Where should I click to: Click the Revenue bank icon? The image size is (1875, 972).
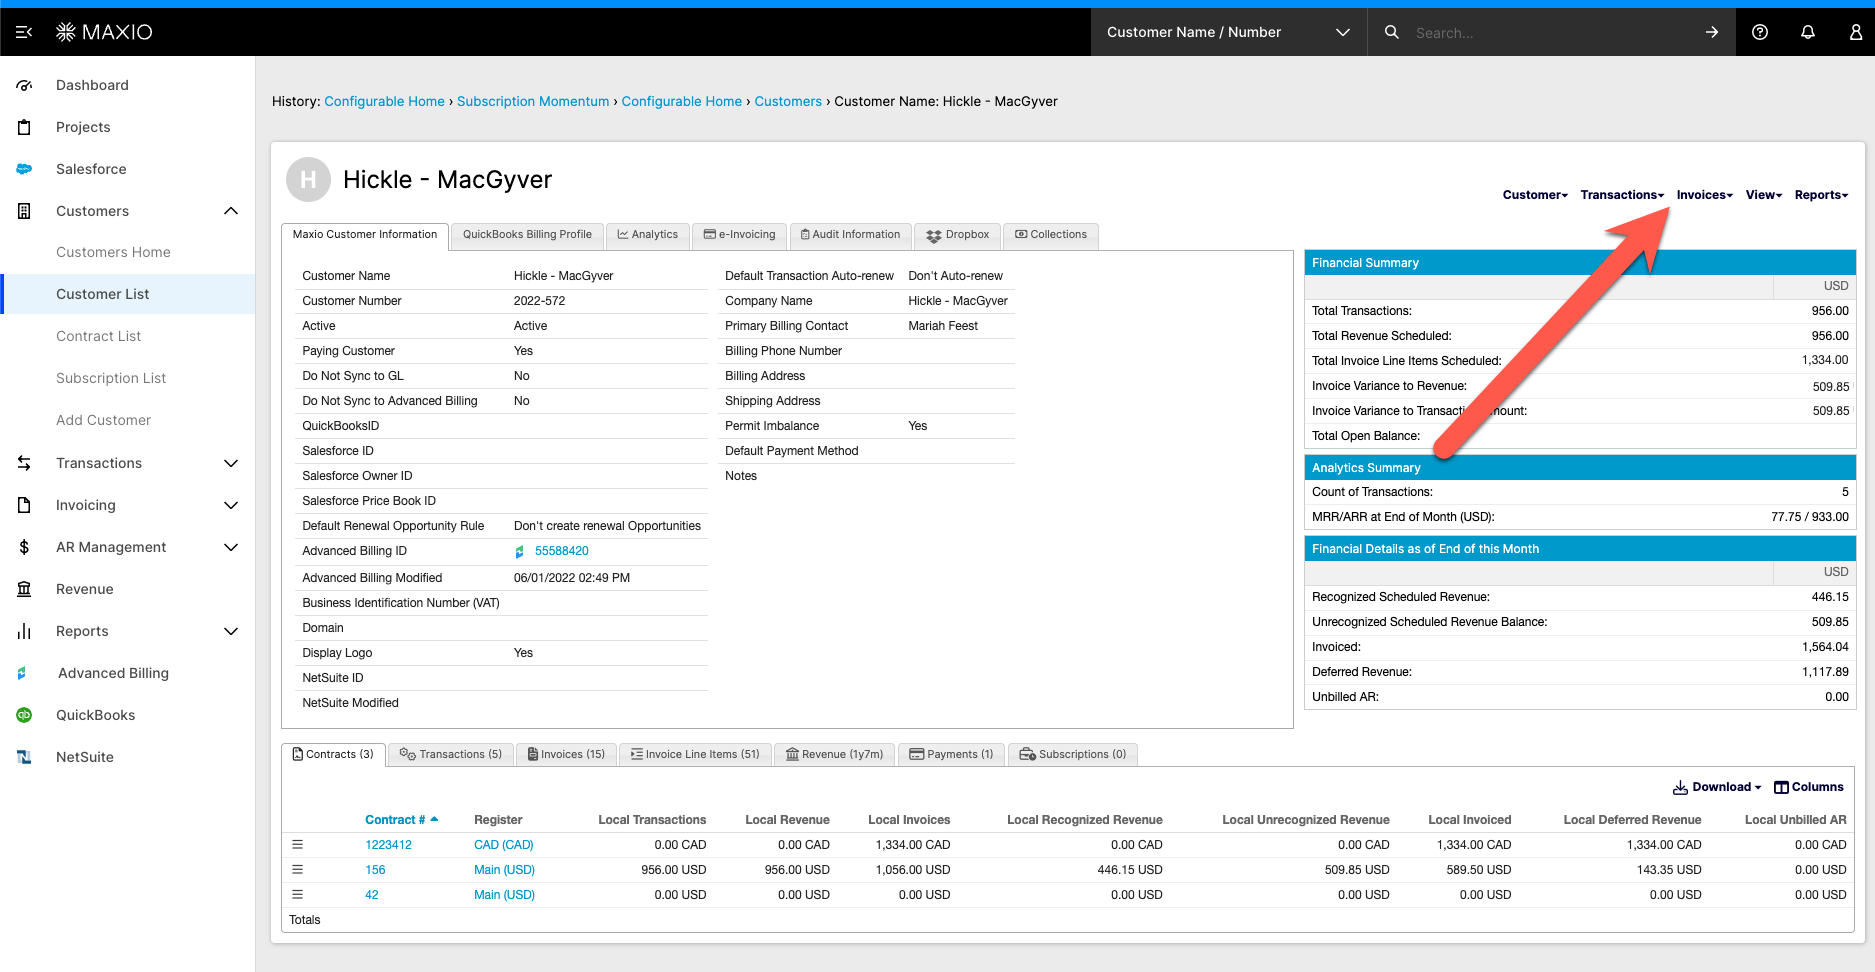click(x=24, y=589)
